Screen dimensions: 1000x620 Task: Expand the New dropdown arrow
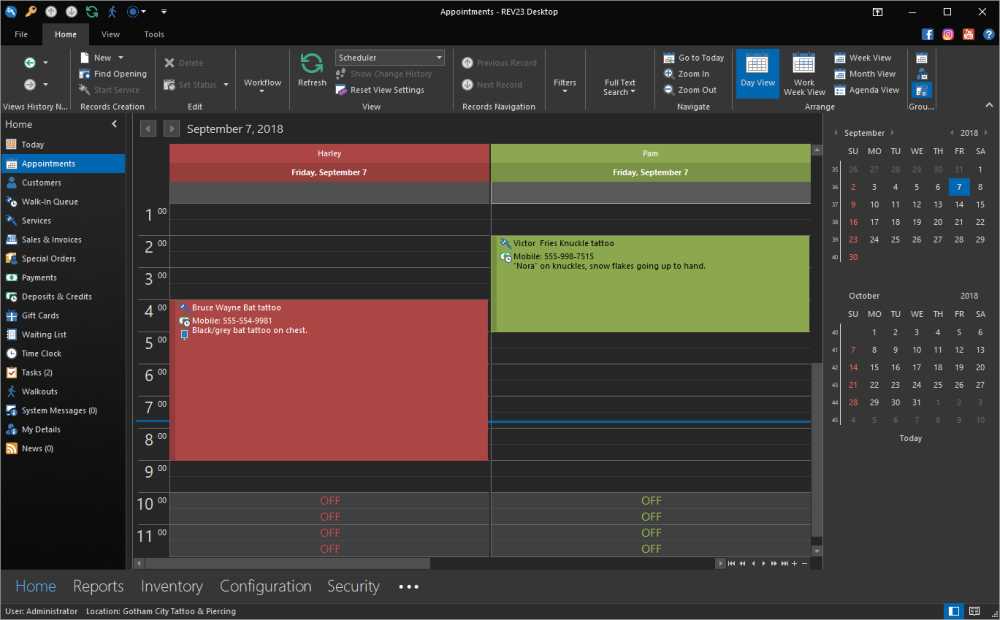[121, 57]
